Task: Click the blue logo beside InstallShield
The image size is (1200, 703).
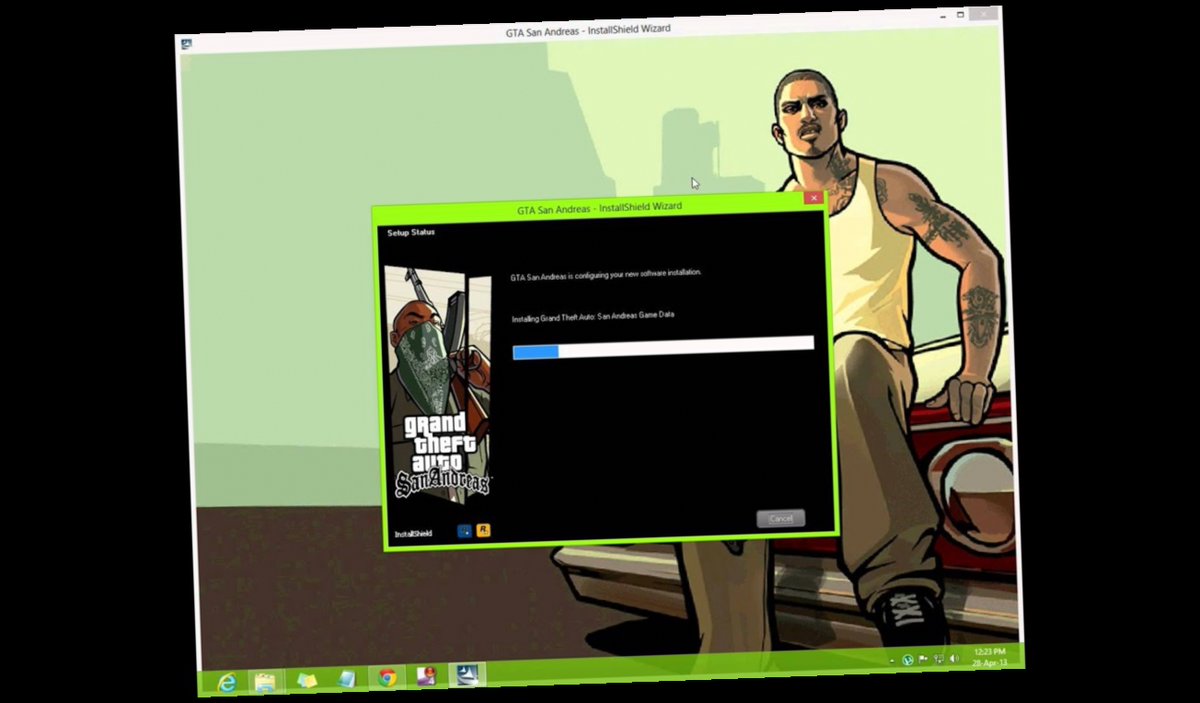Action: point(465,531)
